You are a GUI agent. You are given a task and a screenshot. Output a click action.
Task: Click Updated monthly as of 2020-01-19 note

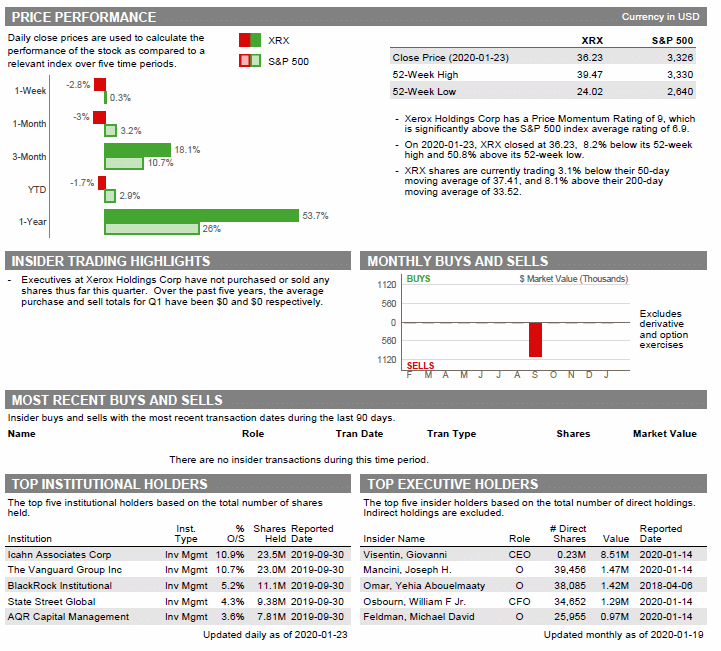(x=624, y=634)
